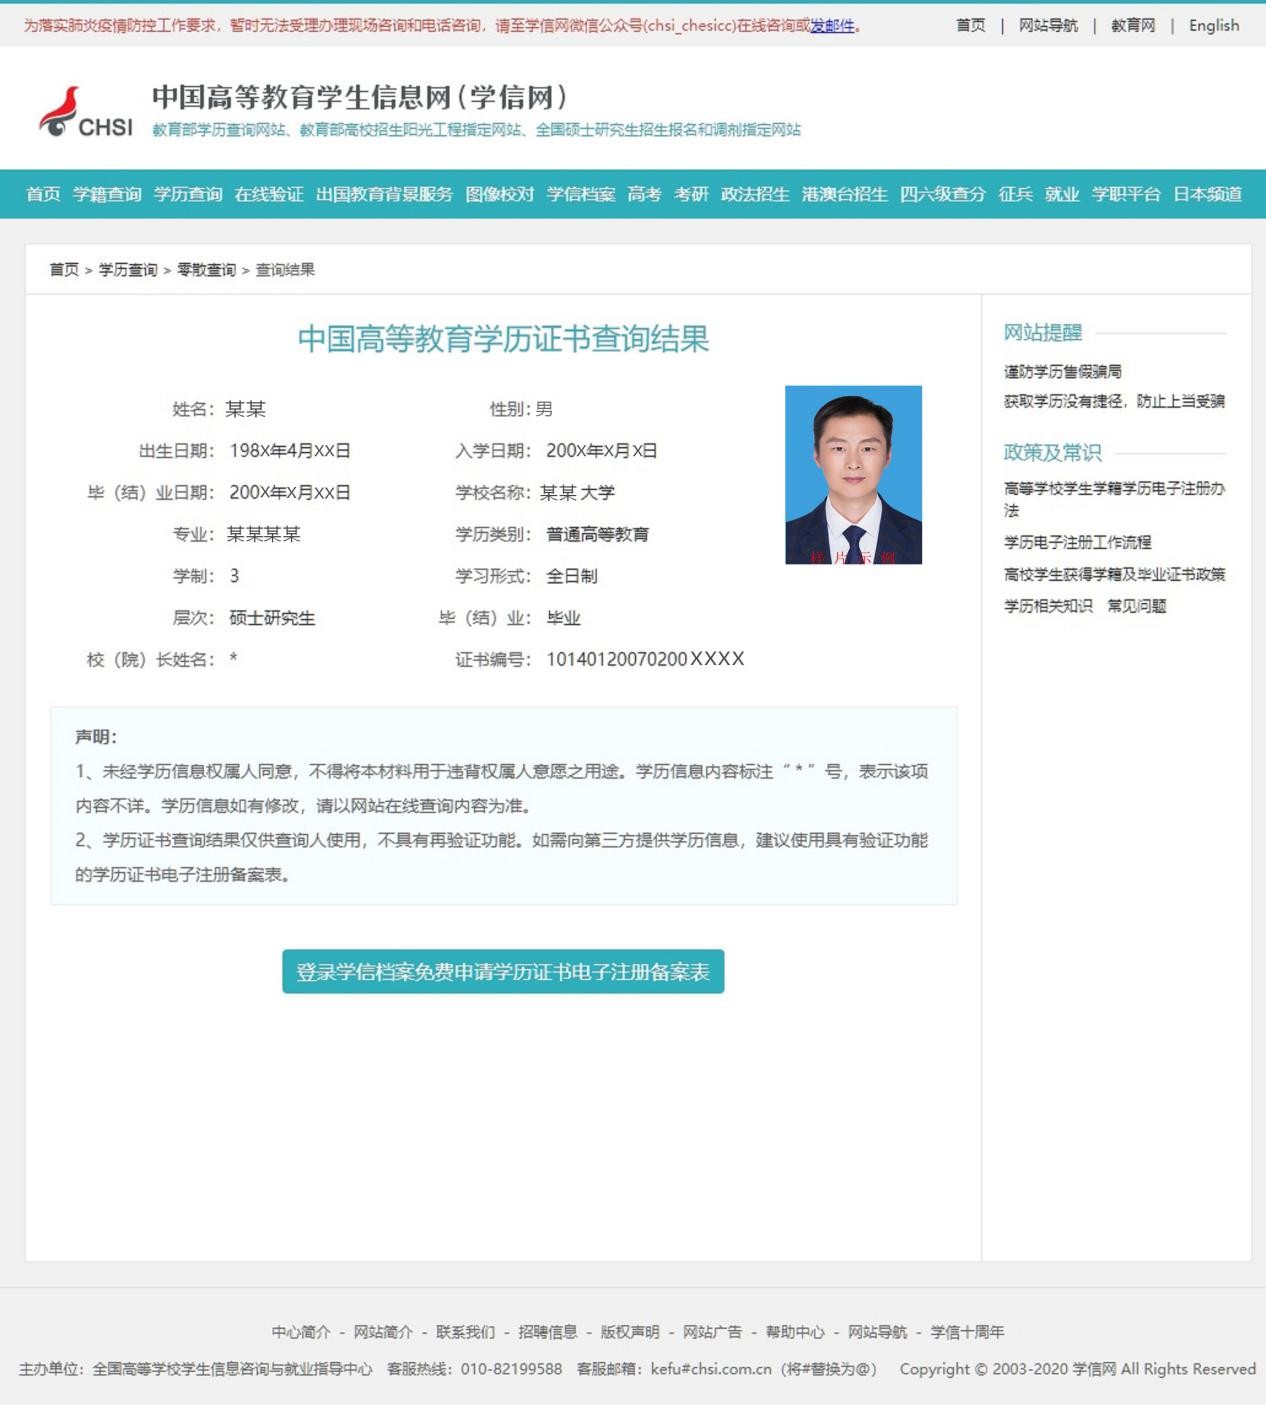Open 学历电子注册工作流程 policy link
Image resolution: width=1266 pixels, height=1405 pixels.
1077,542
